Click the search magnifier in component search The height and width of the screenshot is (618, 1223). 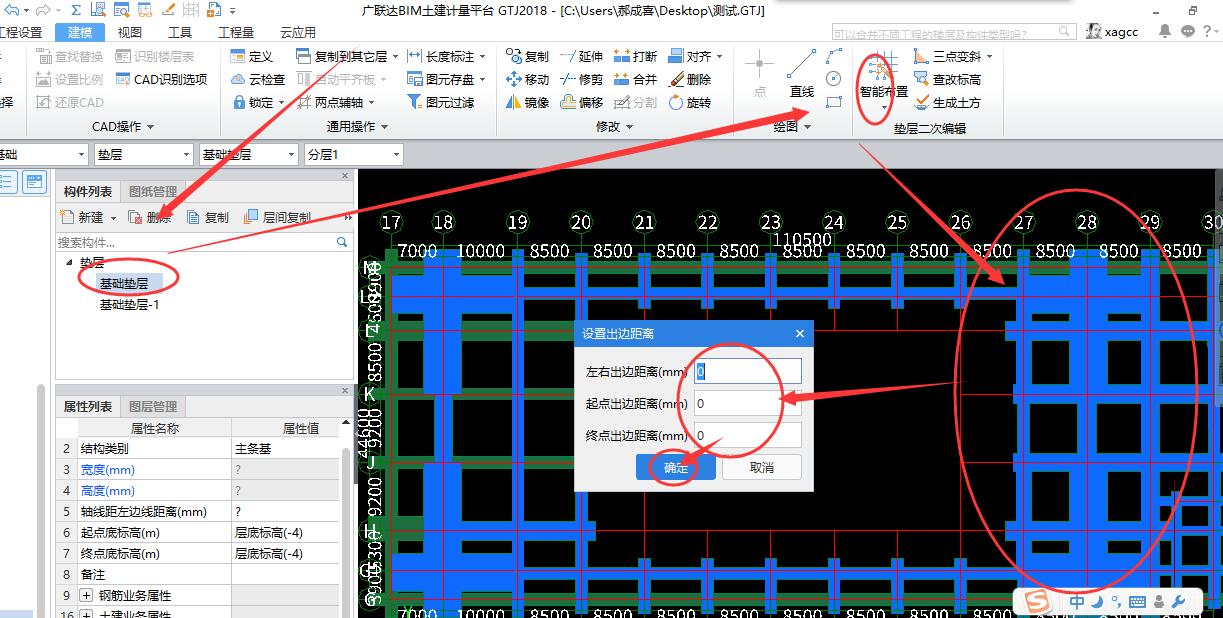click(x=342, y=242)
